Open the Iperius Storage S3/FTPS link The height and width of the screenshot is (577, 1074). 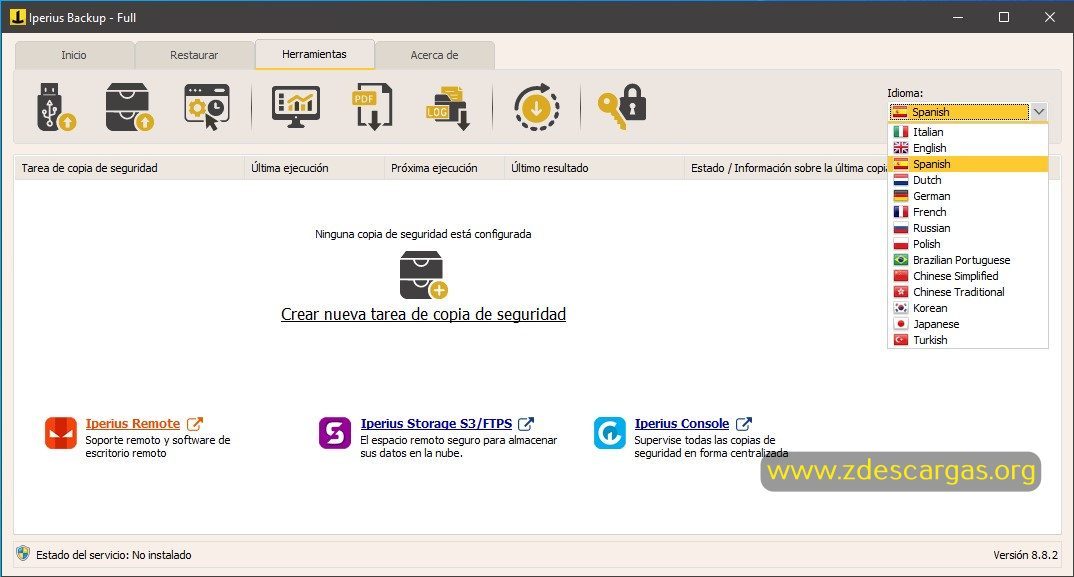tap(436, 423)
